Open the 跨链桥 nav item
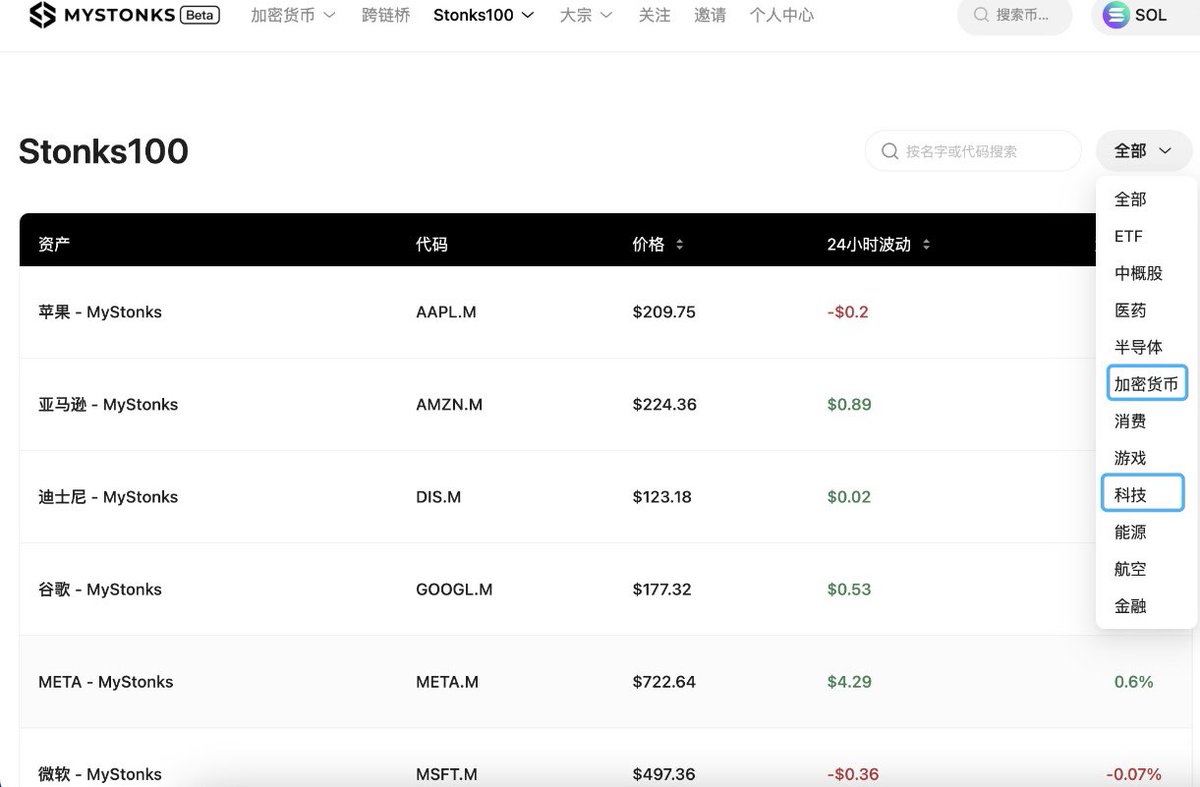 (x=386, y=15)
